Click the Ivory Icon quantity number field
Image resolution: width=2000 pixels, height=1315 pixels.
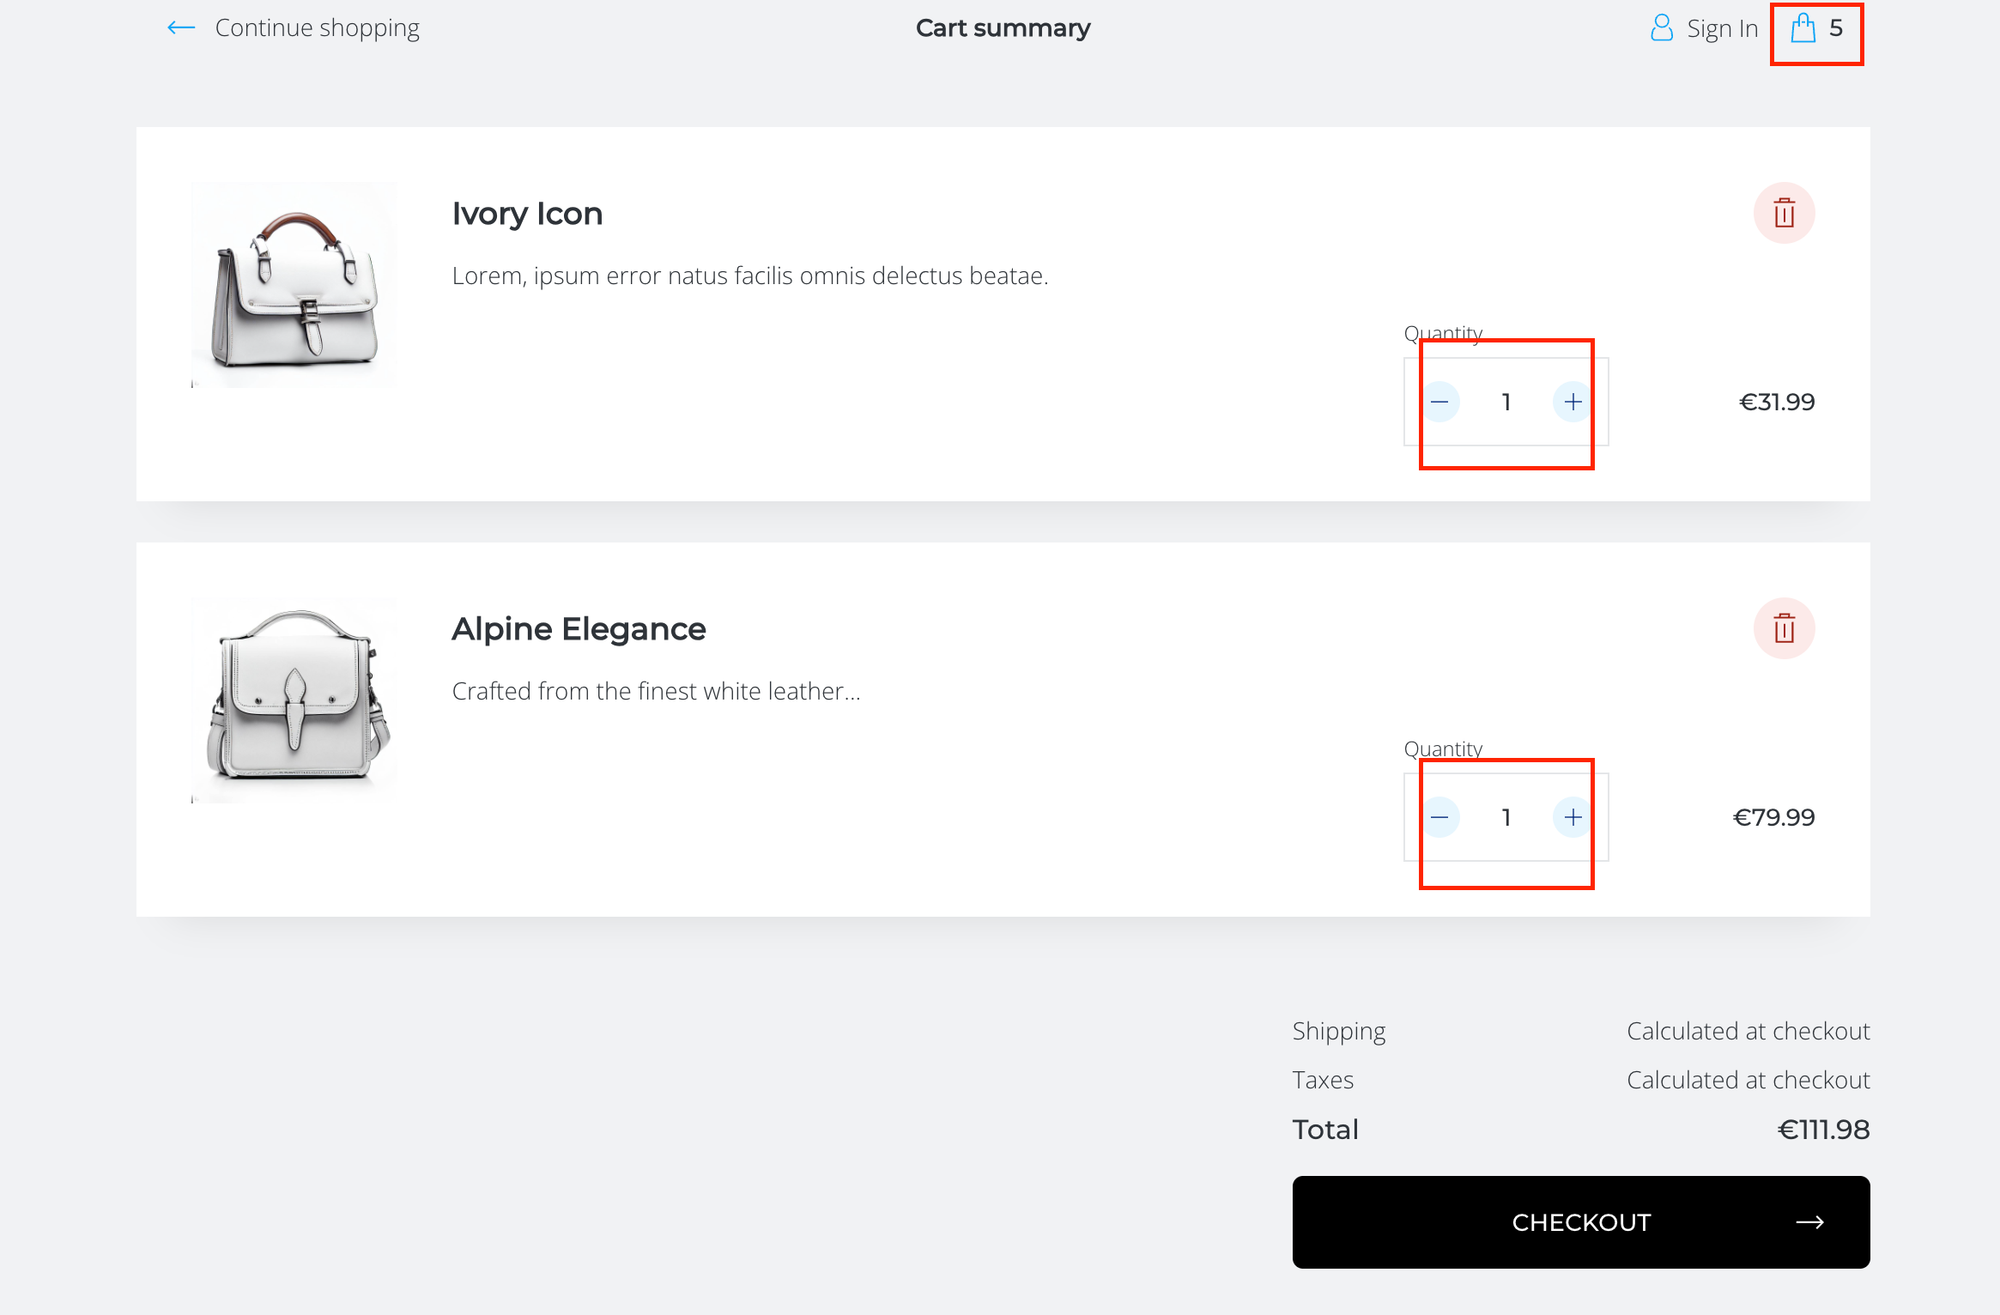[1506, 402]
